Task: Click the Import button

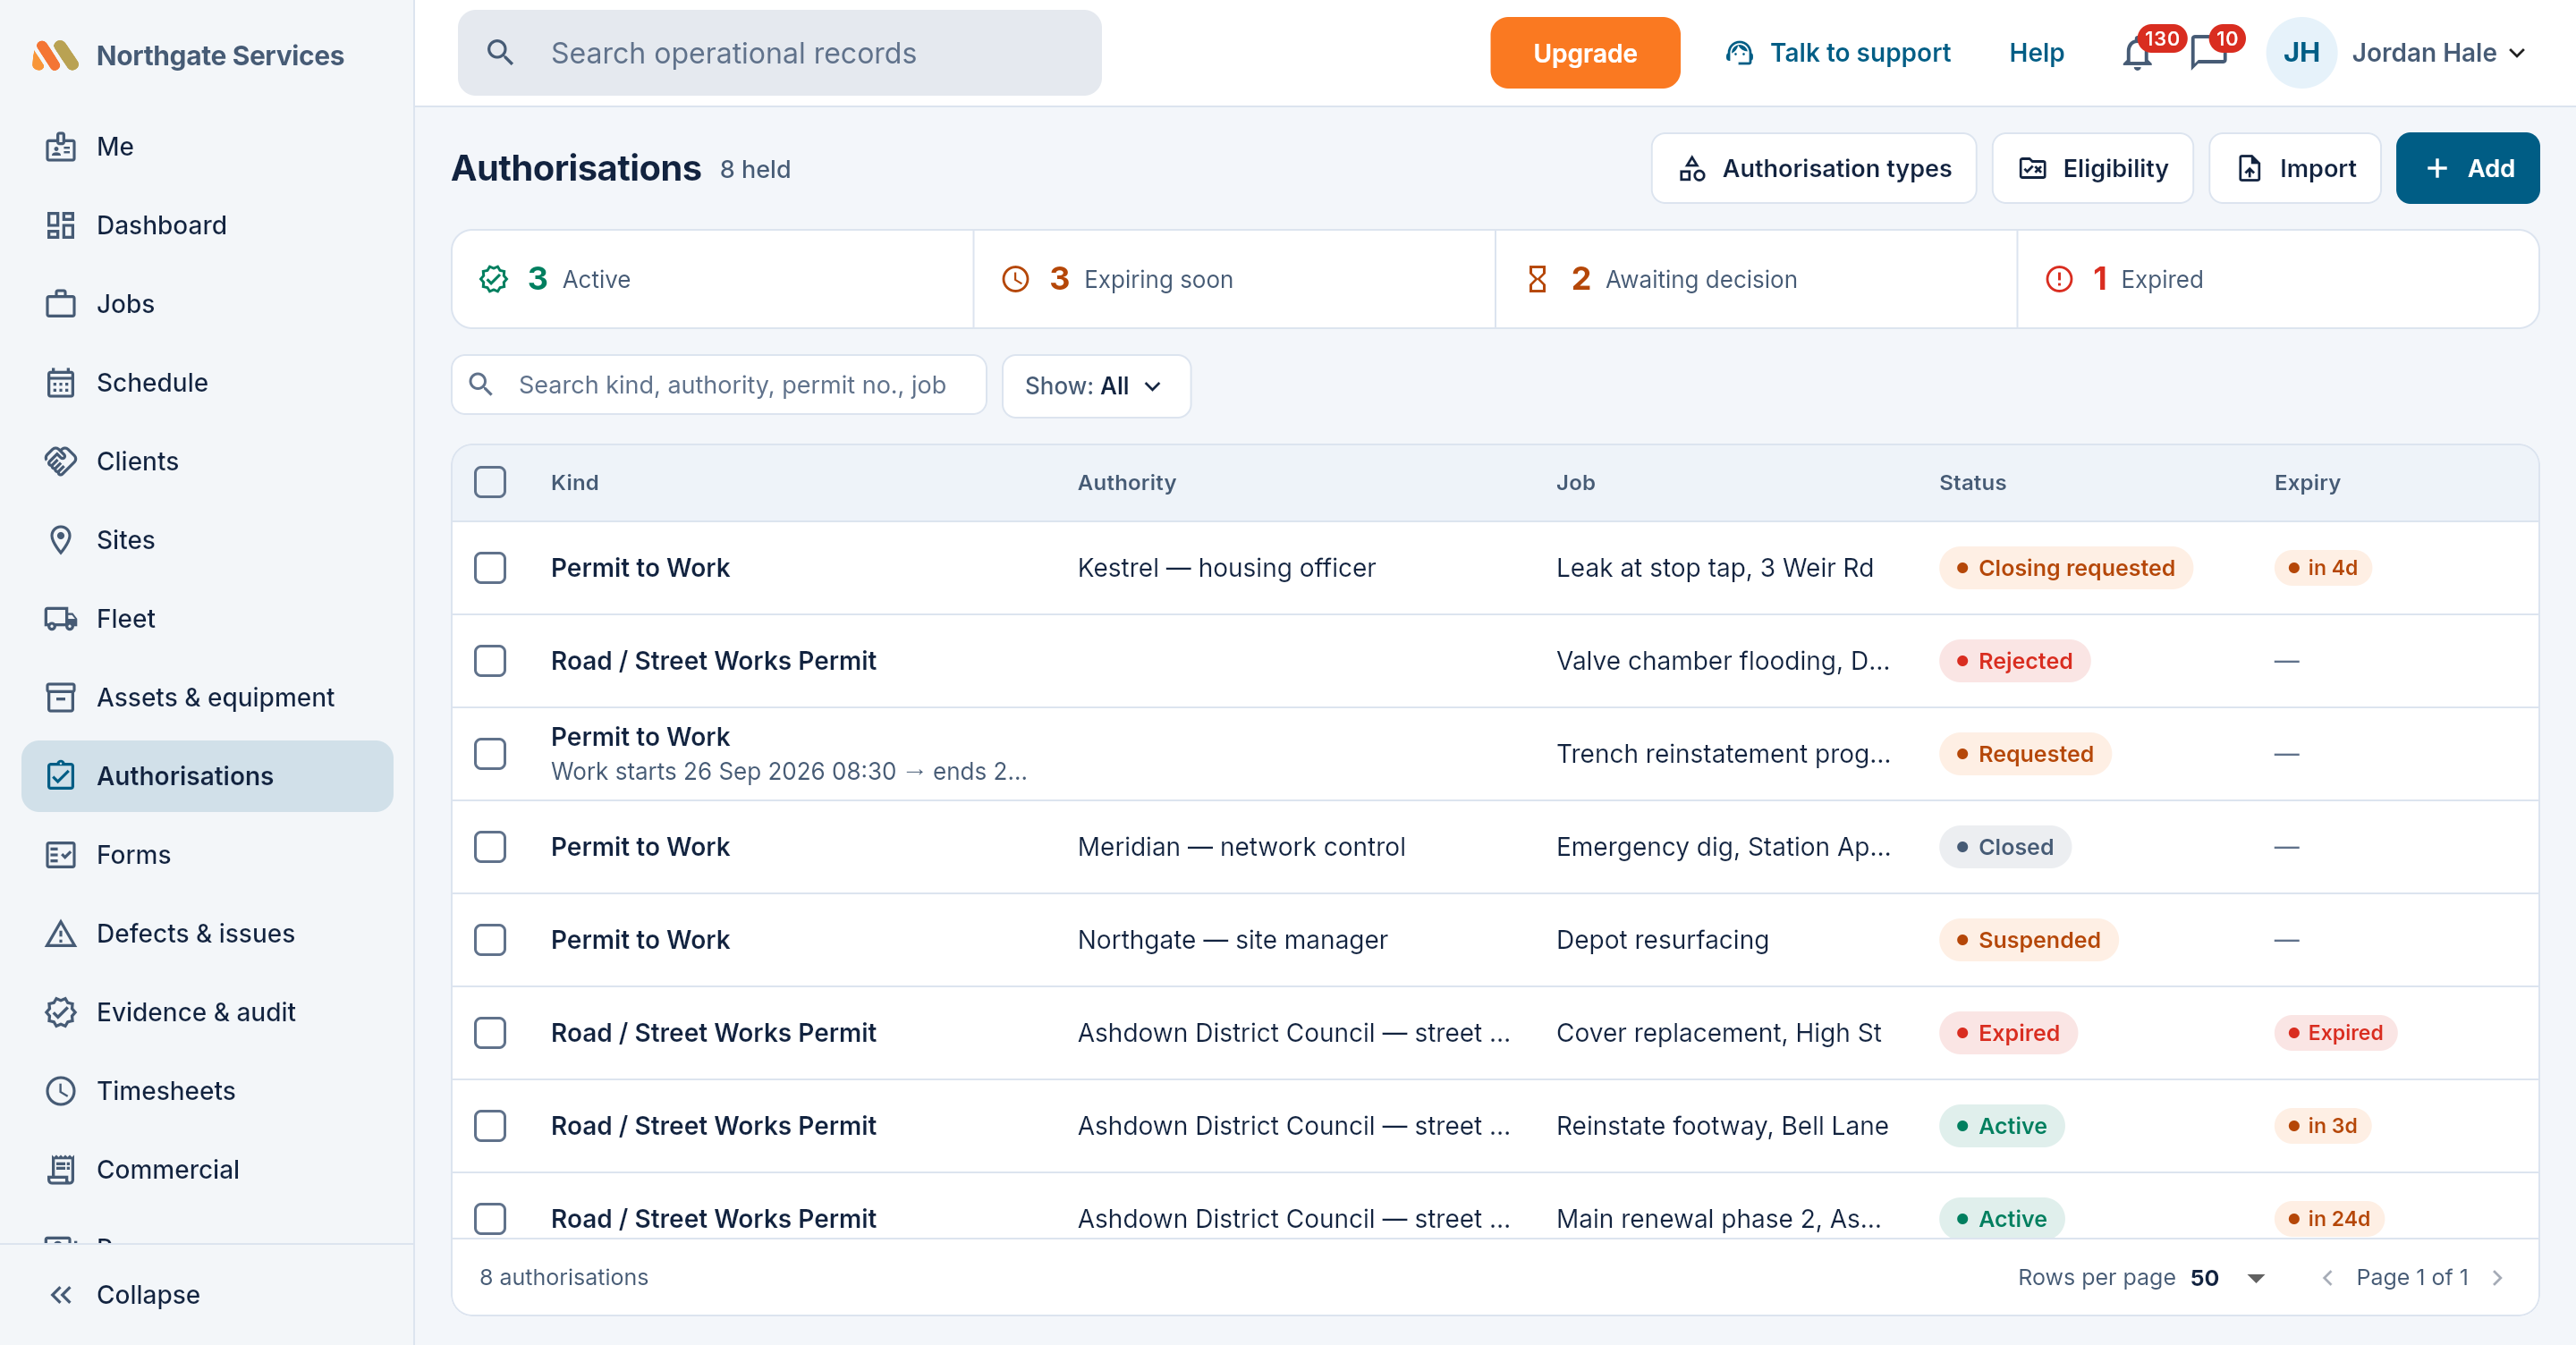Action: (2295, 168)
